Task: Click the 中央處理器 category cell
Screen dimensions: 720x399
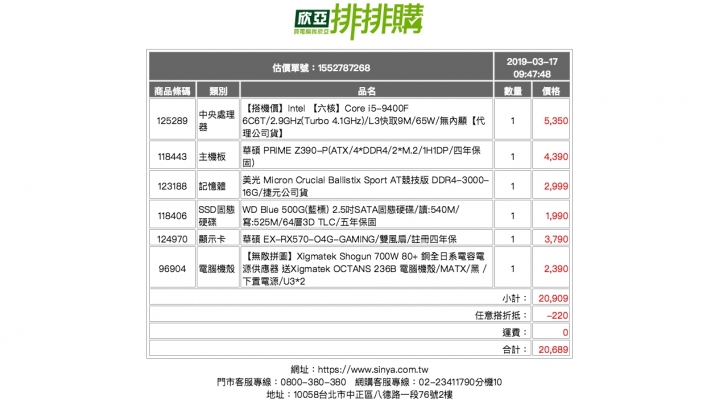Action: point(217,120)
